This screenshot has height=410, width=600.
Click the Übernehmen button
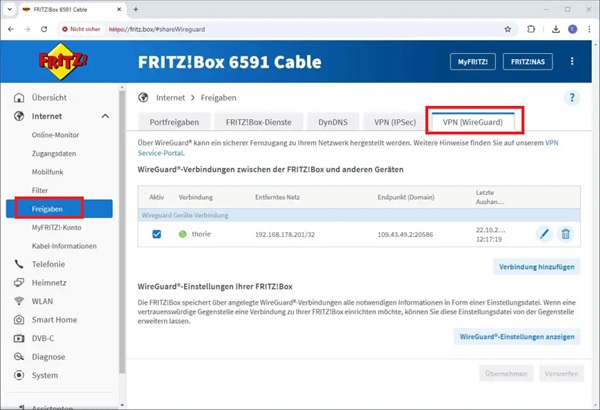(506, 373)
